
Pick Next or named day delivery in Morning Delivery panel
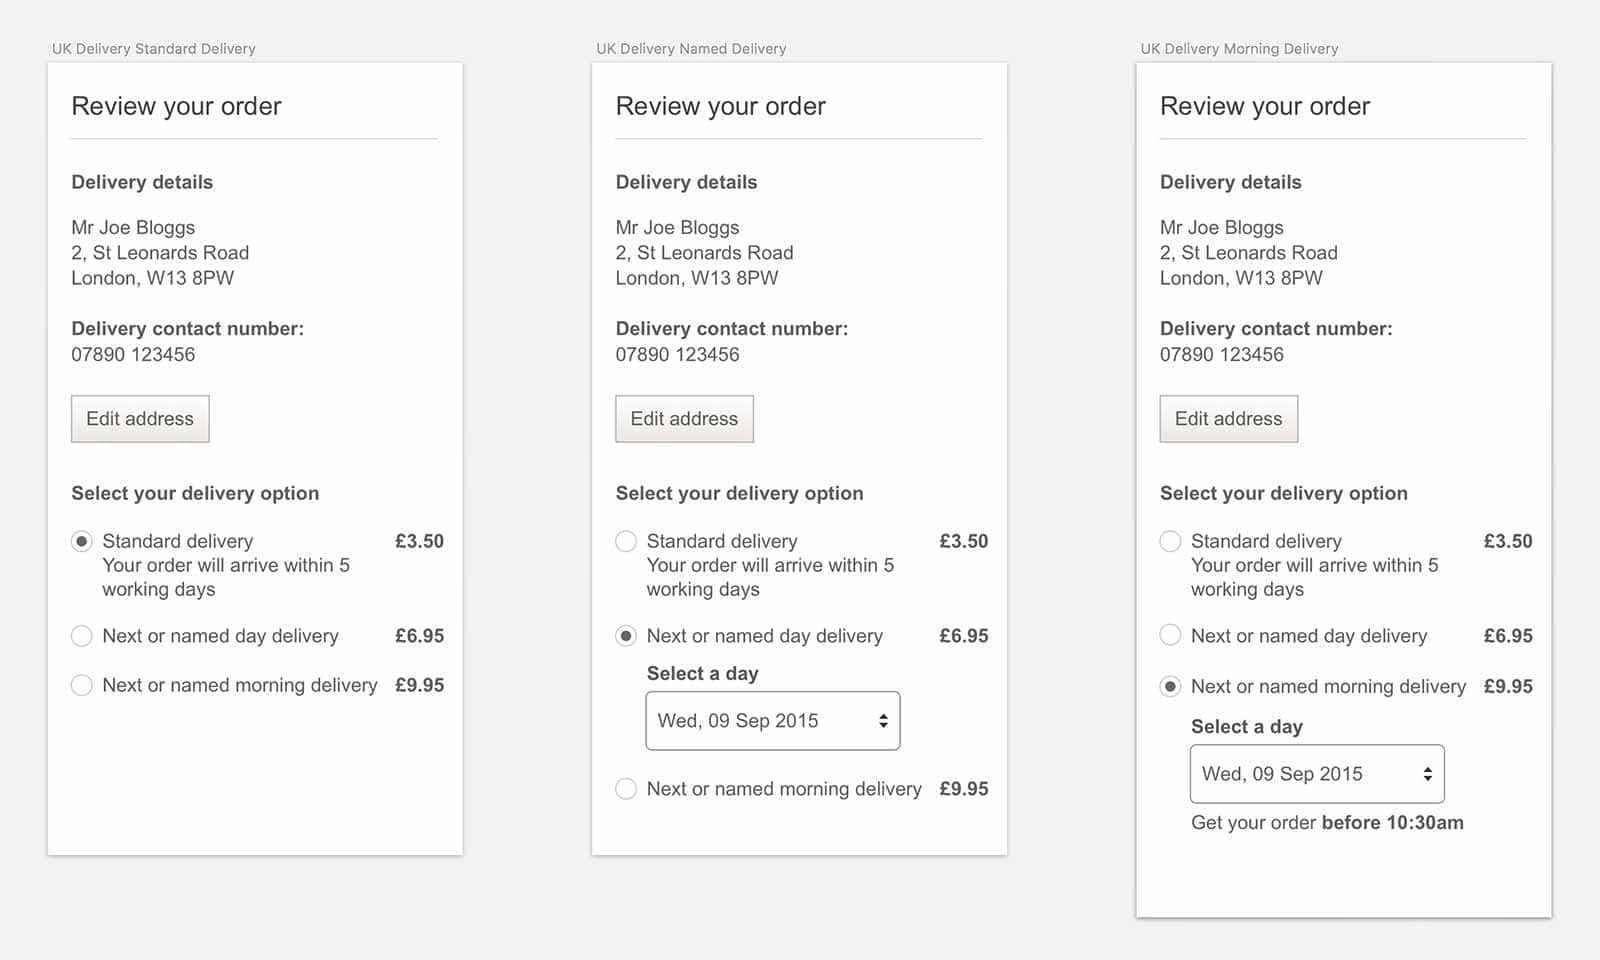click(x=1170, y=636)
